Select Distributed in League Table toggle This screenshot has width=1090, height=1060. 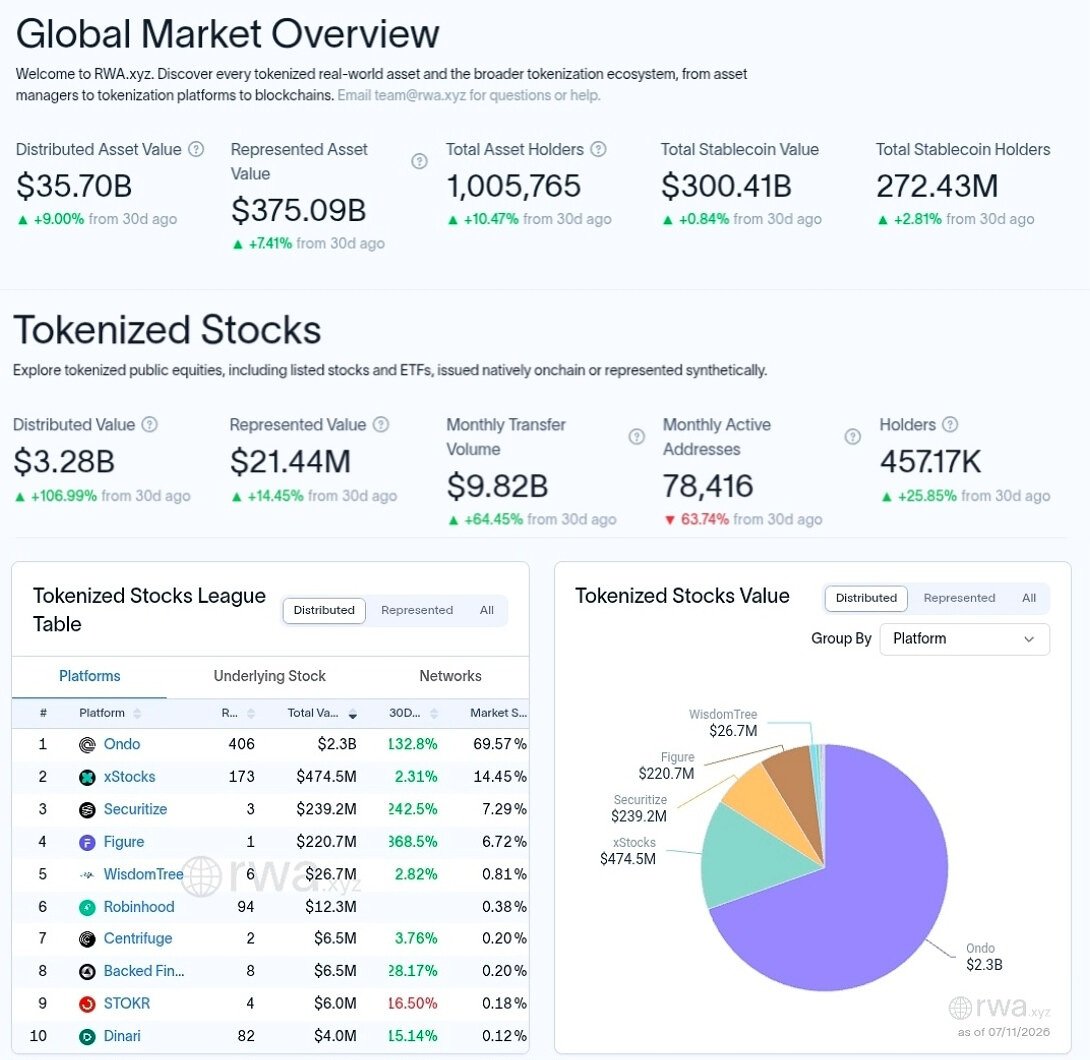tap(324, 610)
